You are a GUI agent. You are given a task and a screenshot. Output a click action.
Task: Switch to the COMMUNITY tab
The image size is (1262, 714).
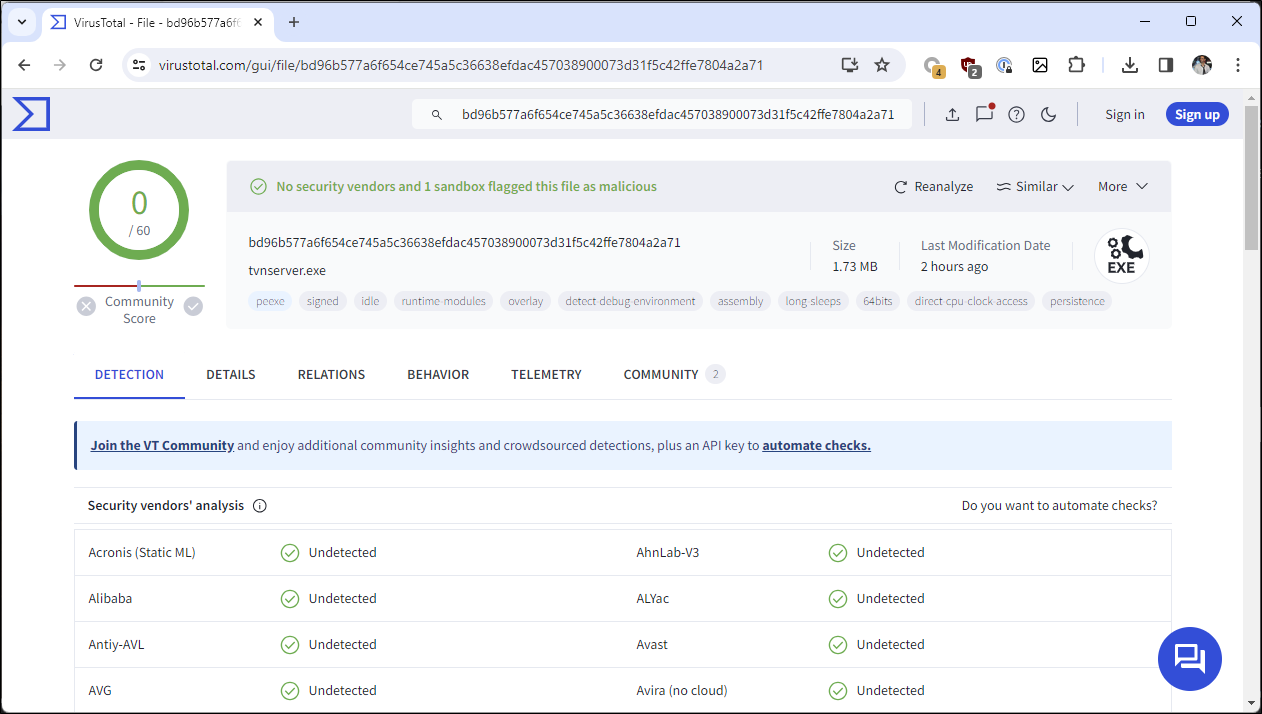pos(674,375)
